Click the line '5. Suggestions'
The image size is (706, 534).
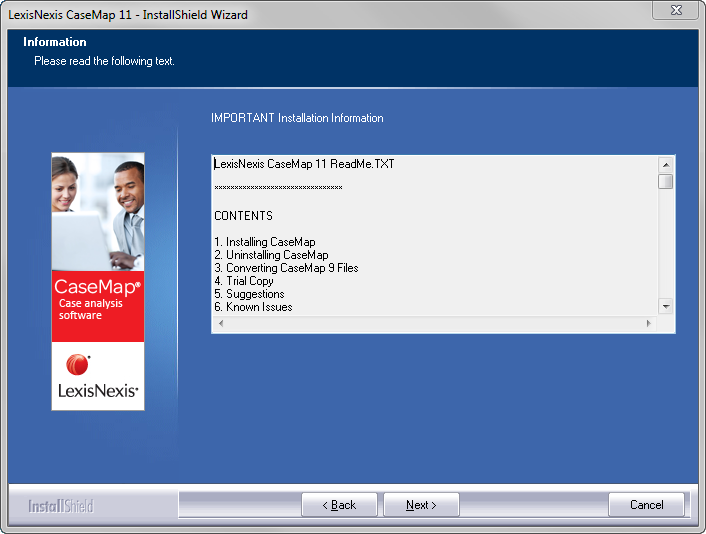(249, 294)
